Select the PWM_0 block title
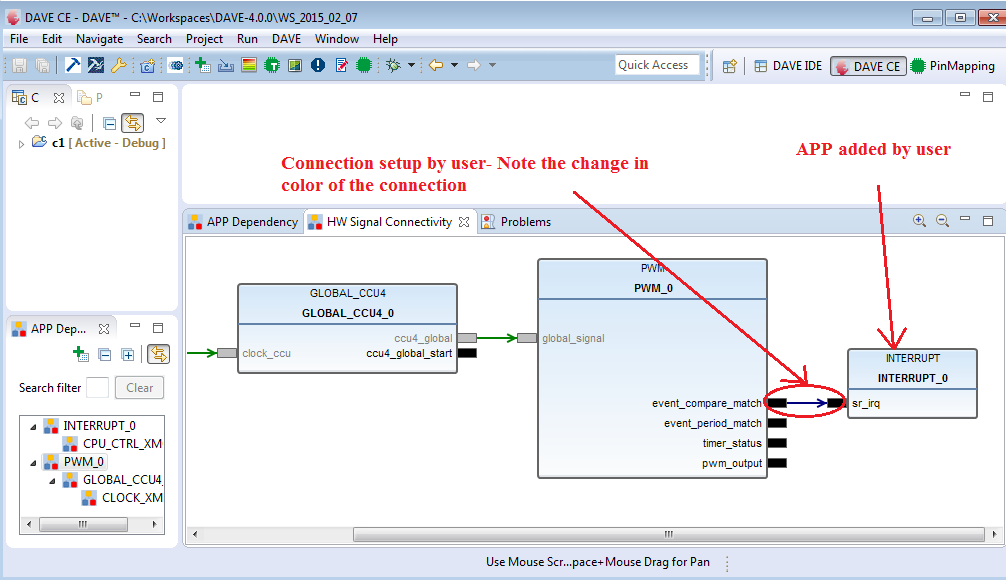The image size is (1006, 580). point(653,288)
